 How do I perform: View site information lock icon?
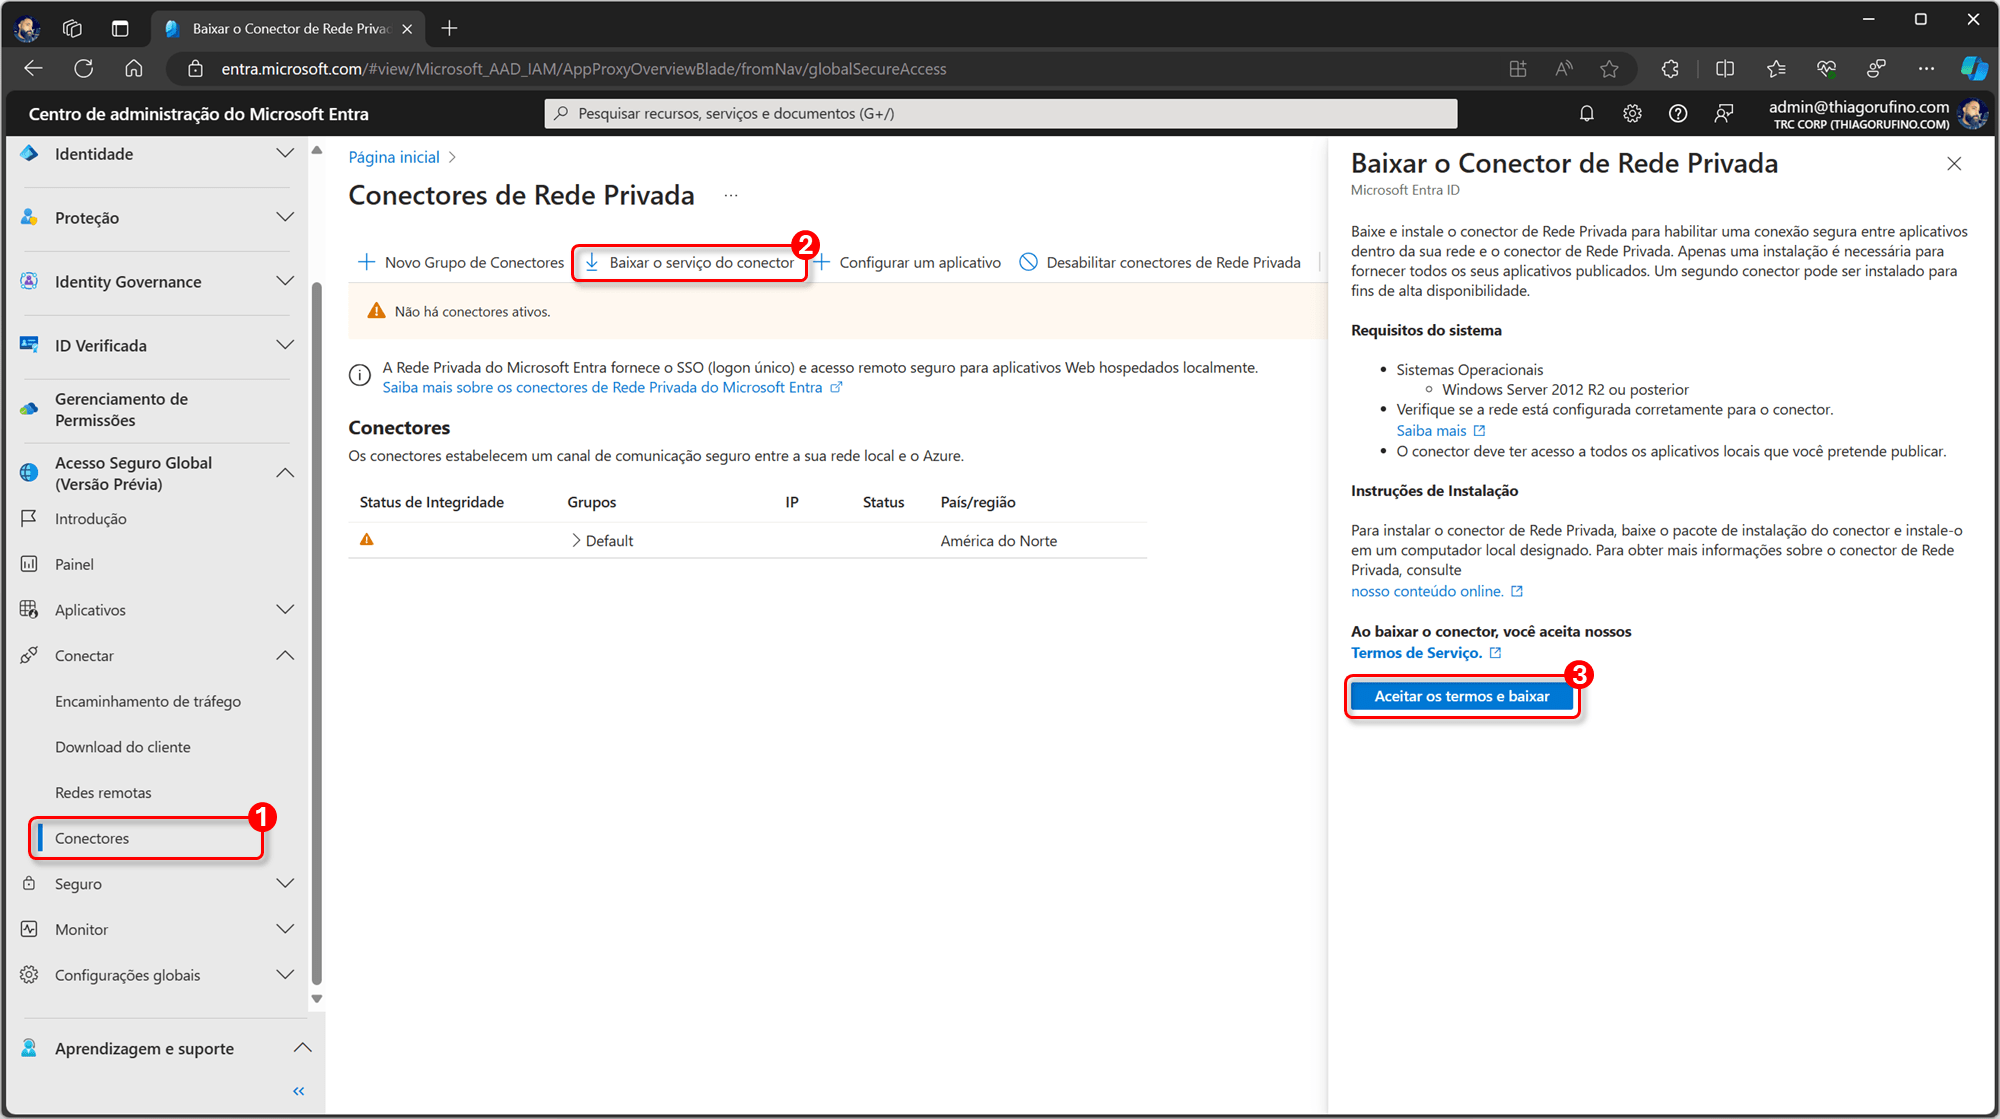196,69
